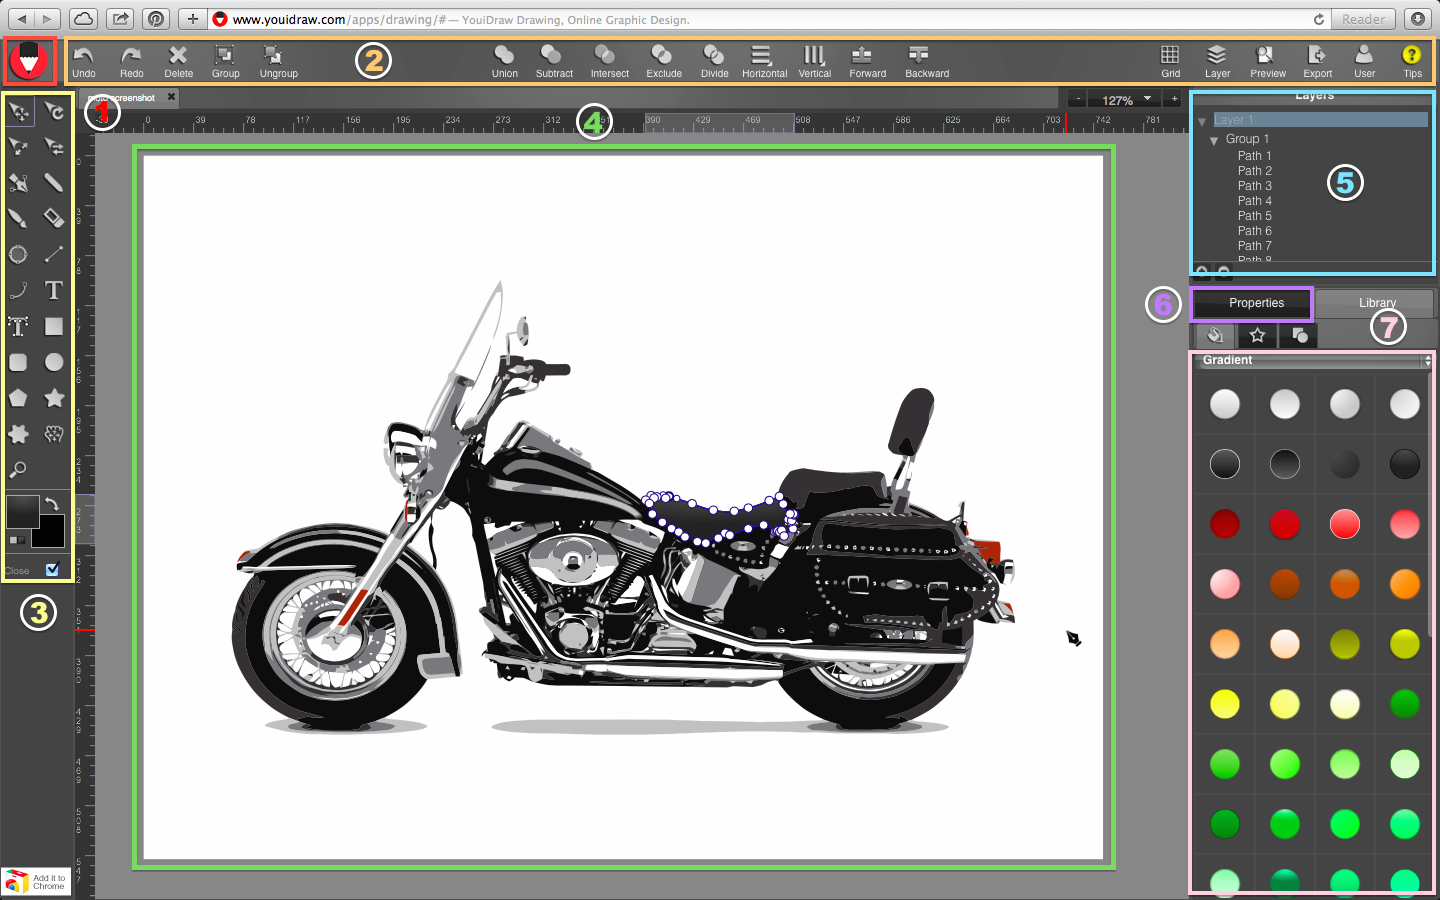Open the zoom percentage dropdown
This screenshot has height=900, width=1440.
click(x=1145, y=99)
